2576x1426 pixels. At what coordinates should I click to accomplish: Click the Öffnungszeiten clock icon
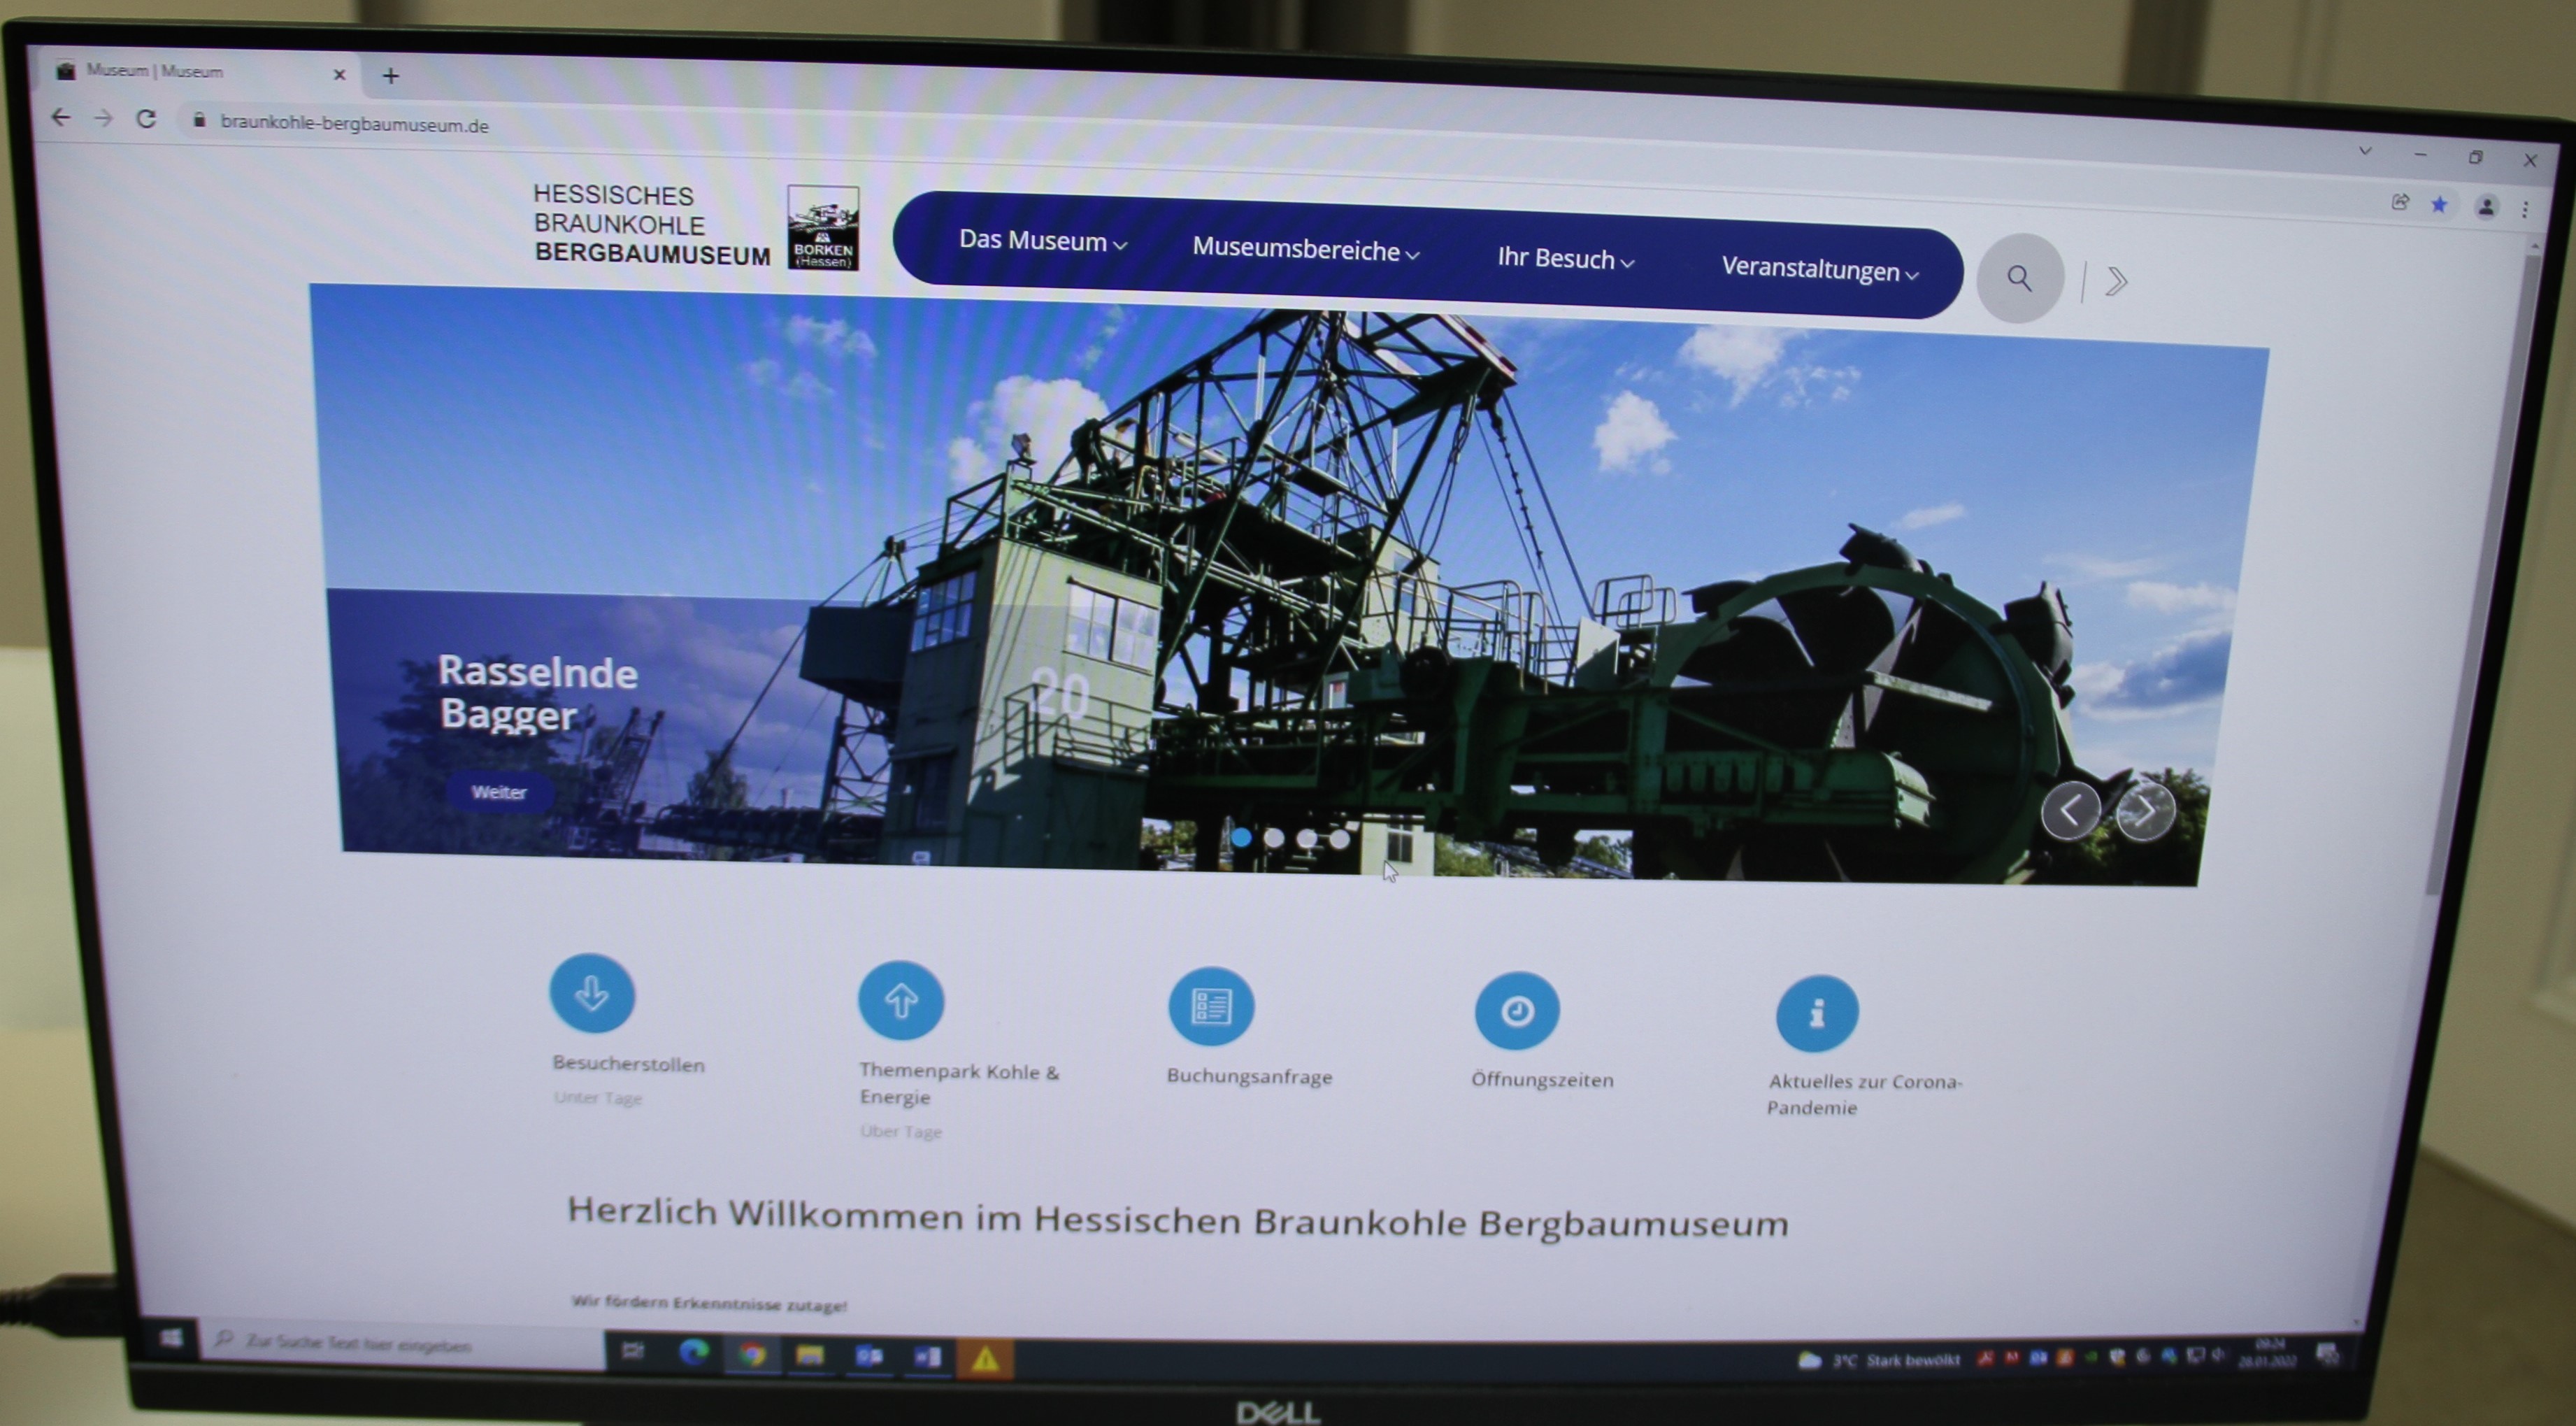(1517, 1011)
